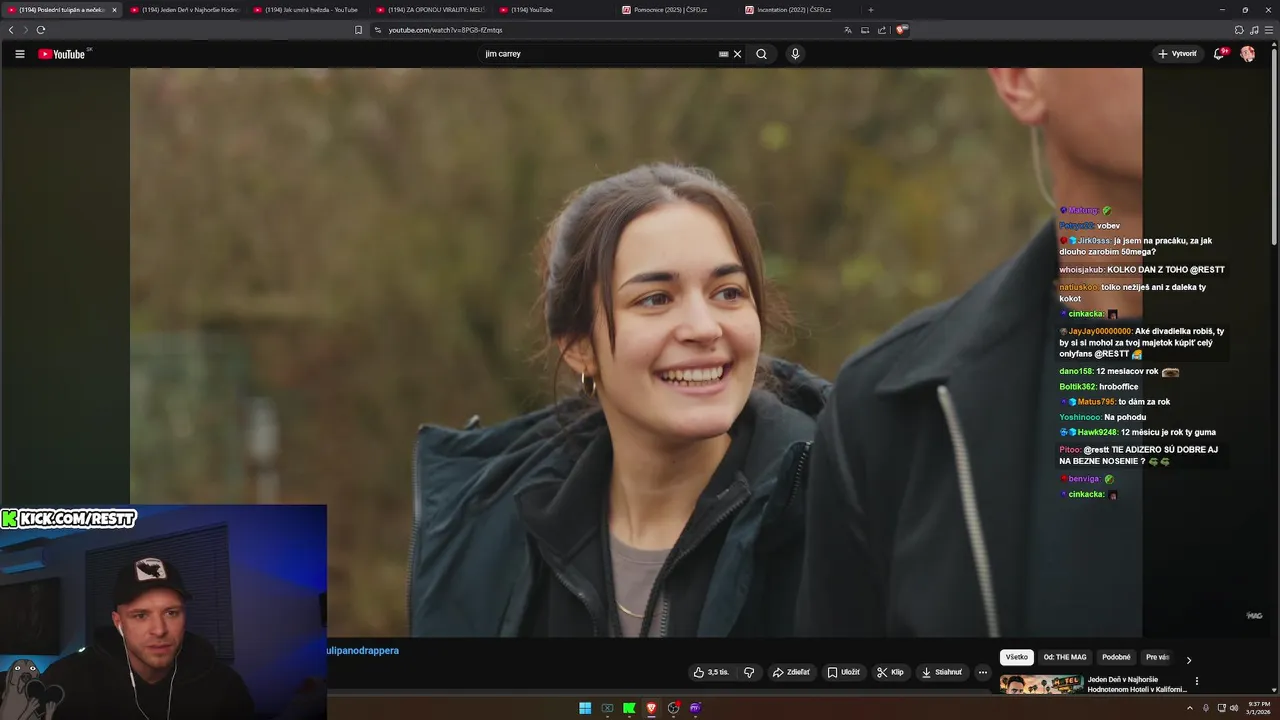Switch to the Pomocnice (2025) ČSFD tab
Image resolution: width=1280 pixels, height=720 pixels.
tap(676, 10)
